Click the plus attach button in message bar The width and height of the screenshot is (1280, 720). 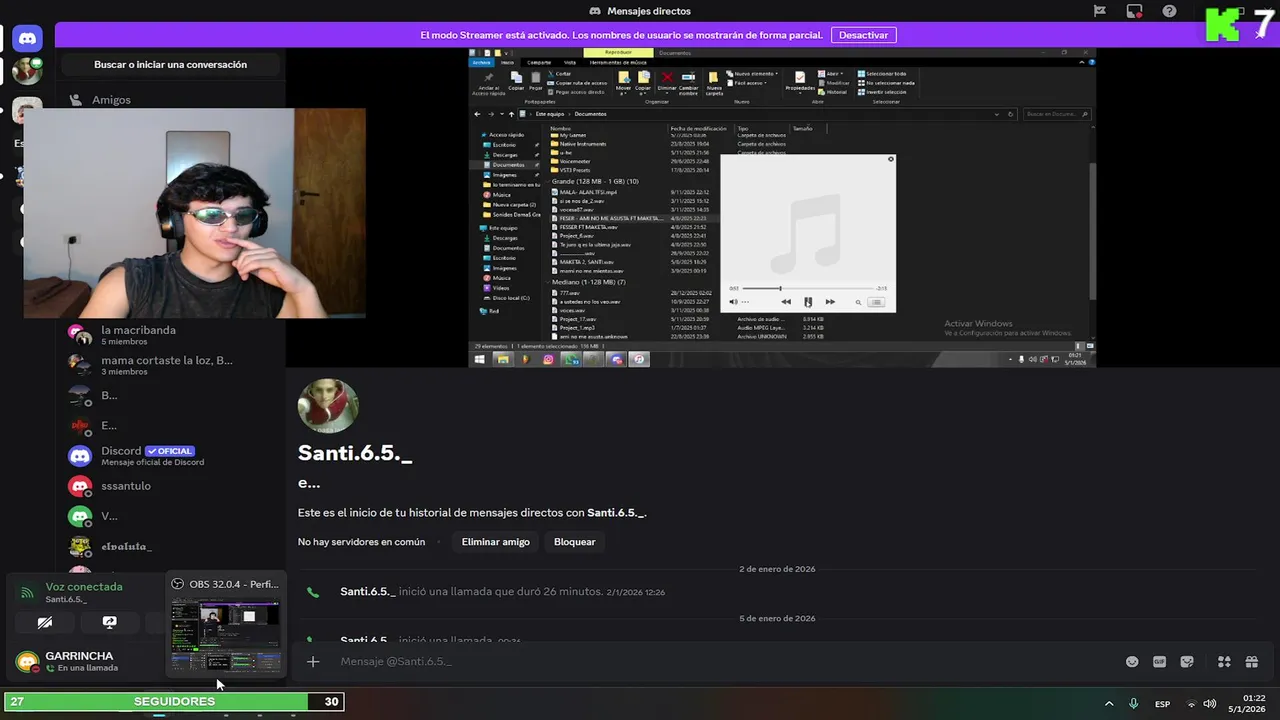click(x=313, y=662)
